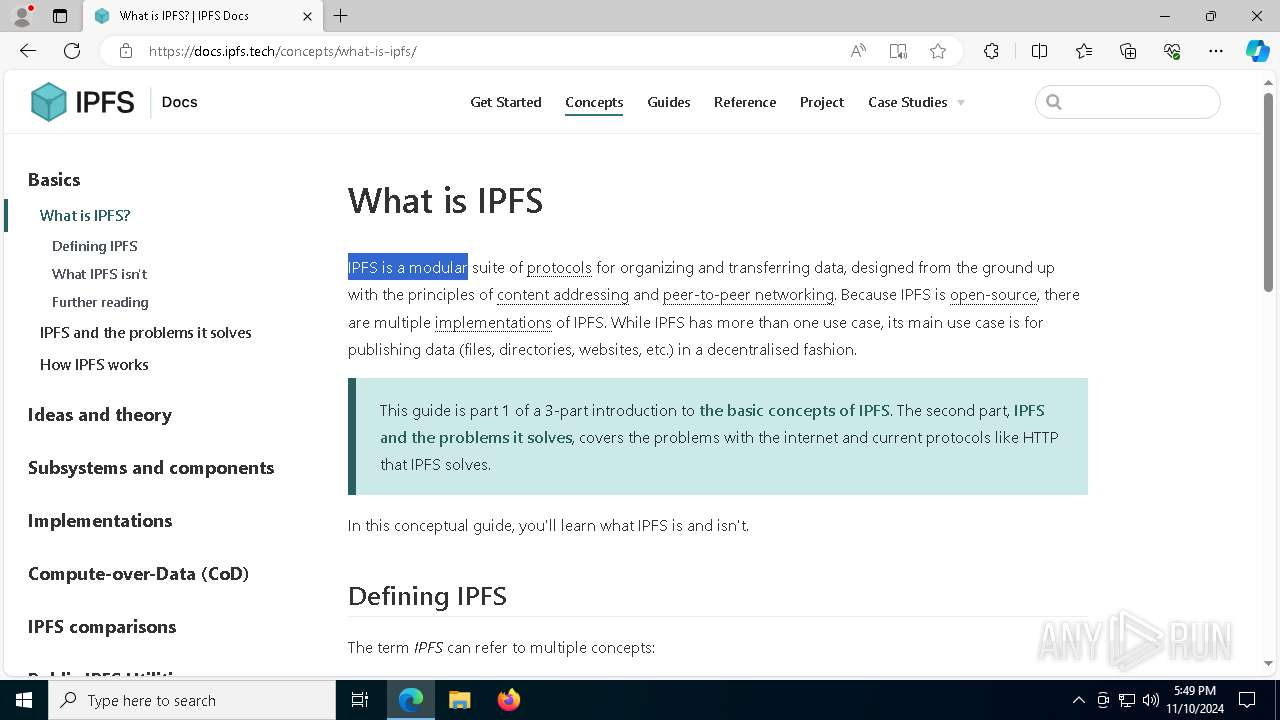Add page to favorites with the star icon
This screenshot has height=720, width=1280.
pos(938,51)
